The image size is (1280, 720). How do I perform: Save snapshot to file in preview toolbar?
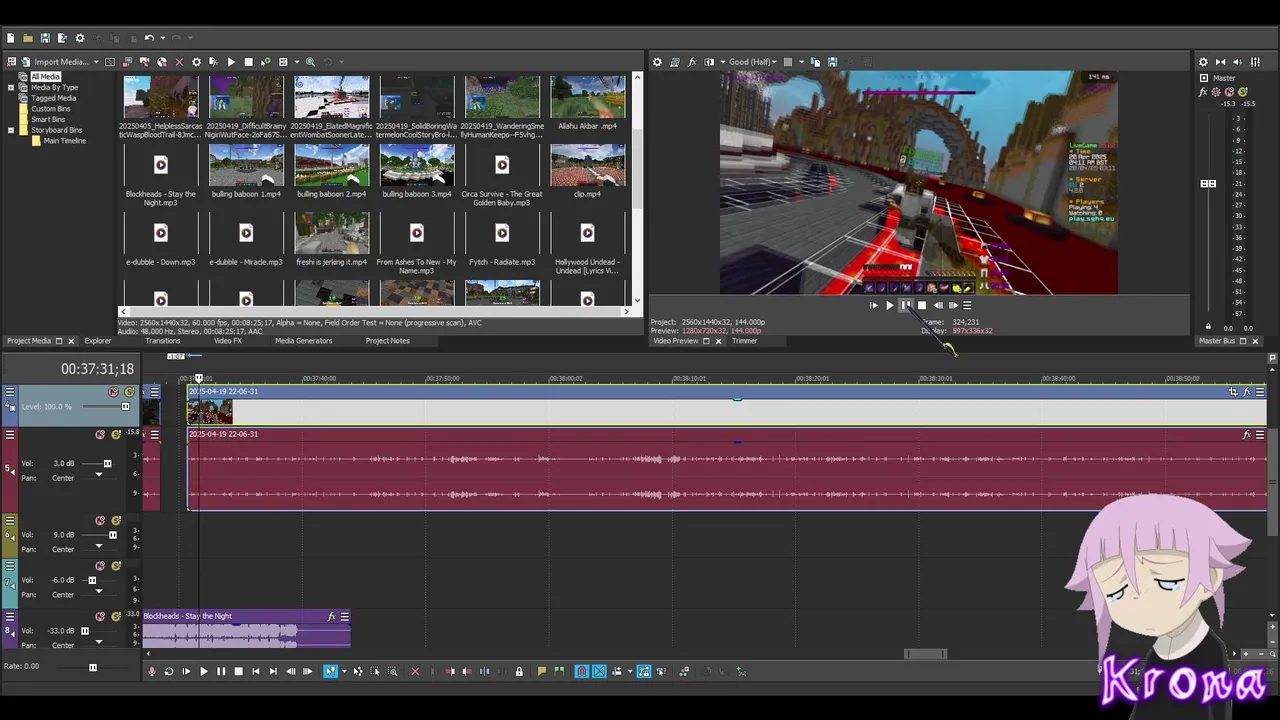point(833,62)
